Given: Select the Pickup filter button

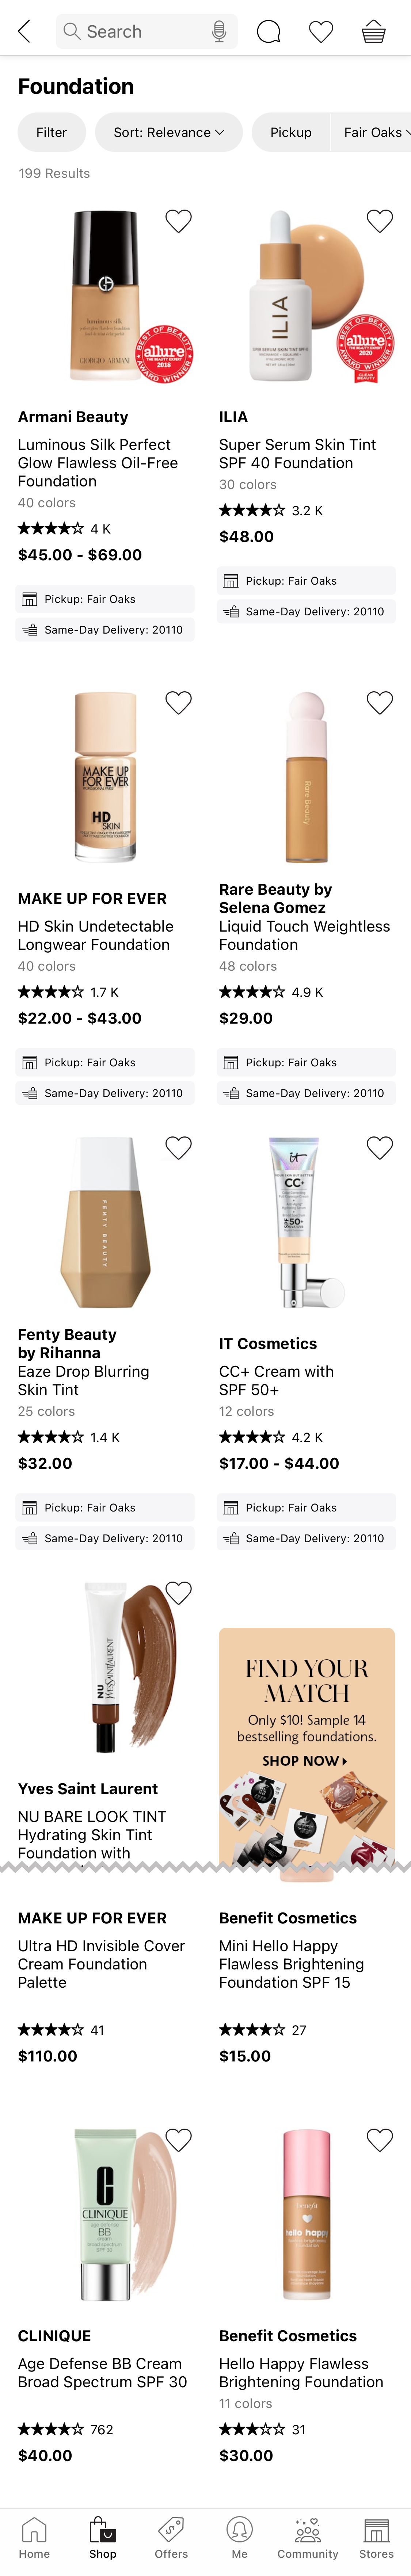Looking at the screenshot, I should 291,132.
